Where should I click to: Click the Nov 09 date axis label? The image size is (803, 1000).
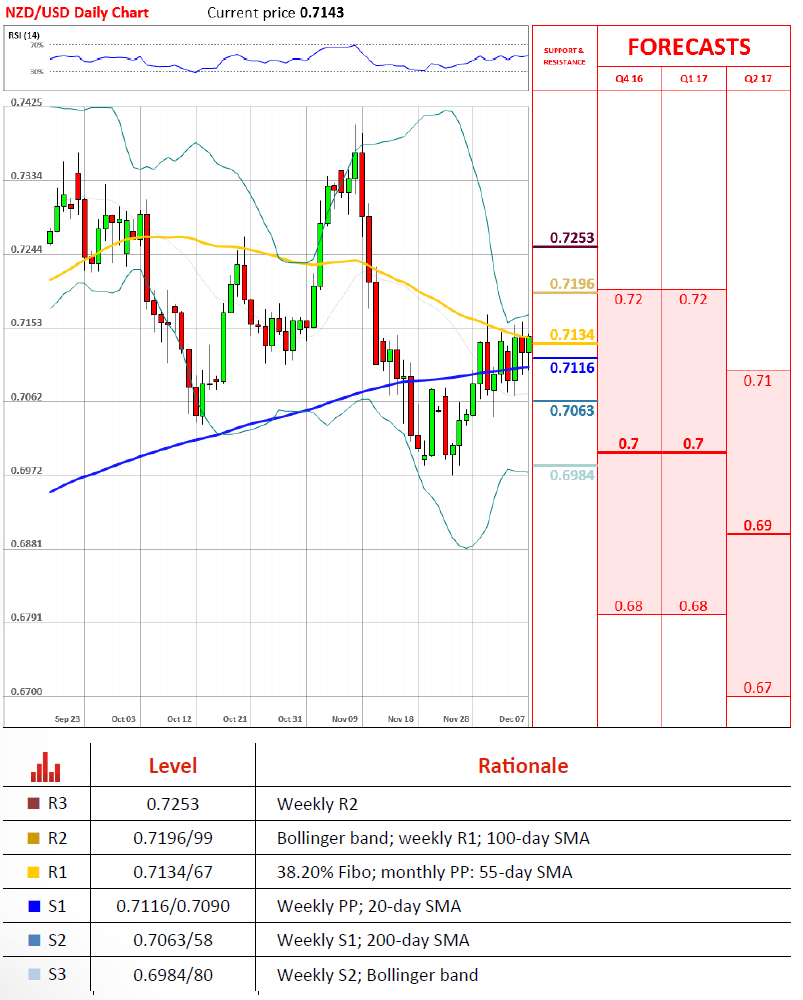click(345, 719)
